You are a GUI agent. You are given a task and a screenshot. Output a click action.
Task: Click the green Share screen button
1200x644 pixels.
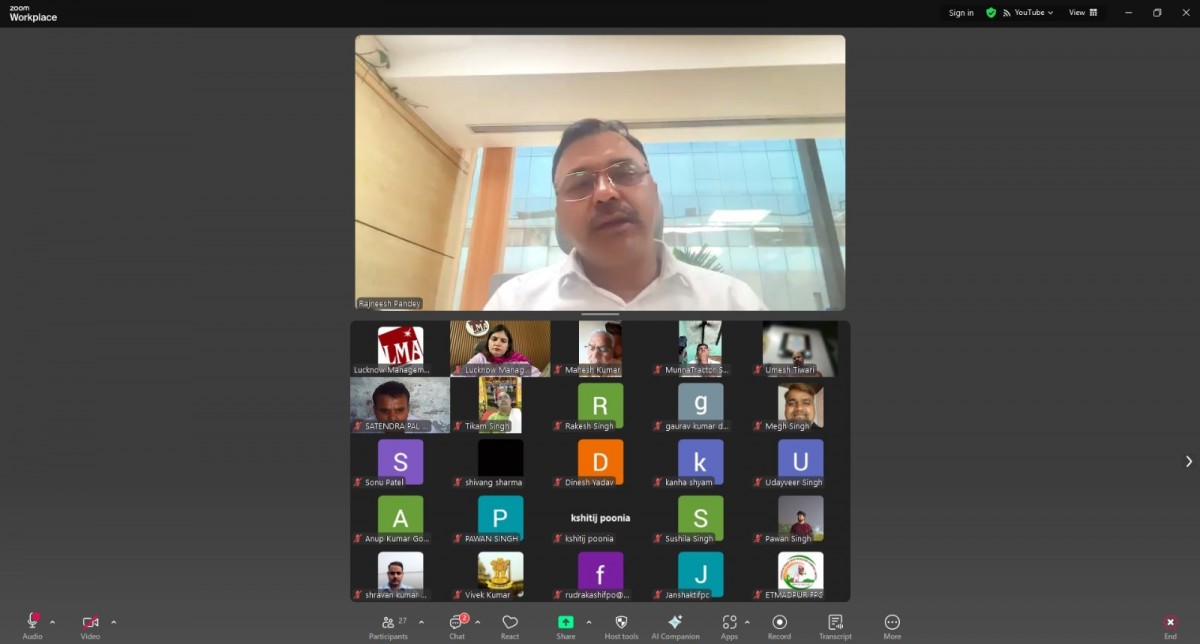pos(566,626)
